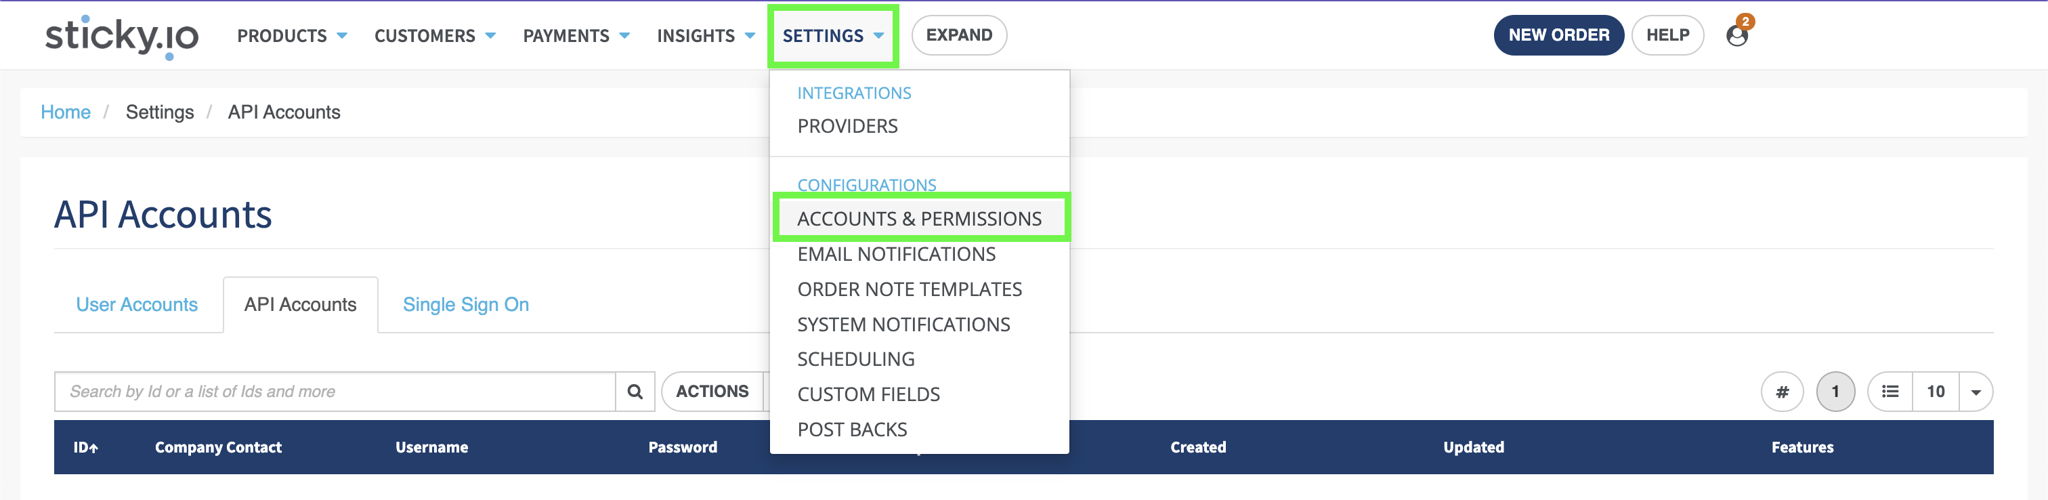
Task: Switch to the User Accounts tab
Action: [137, 305]
